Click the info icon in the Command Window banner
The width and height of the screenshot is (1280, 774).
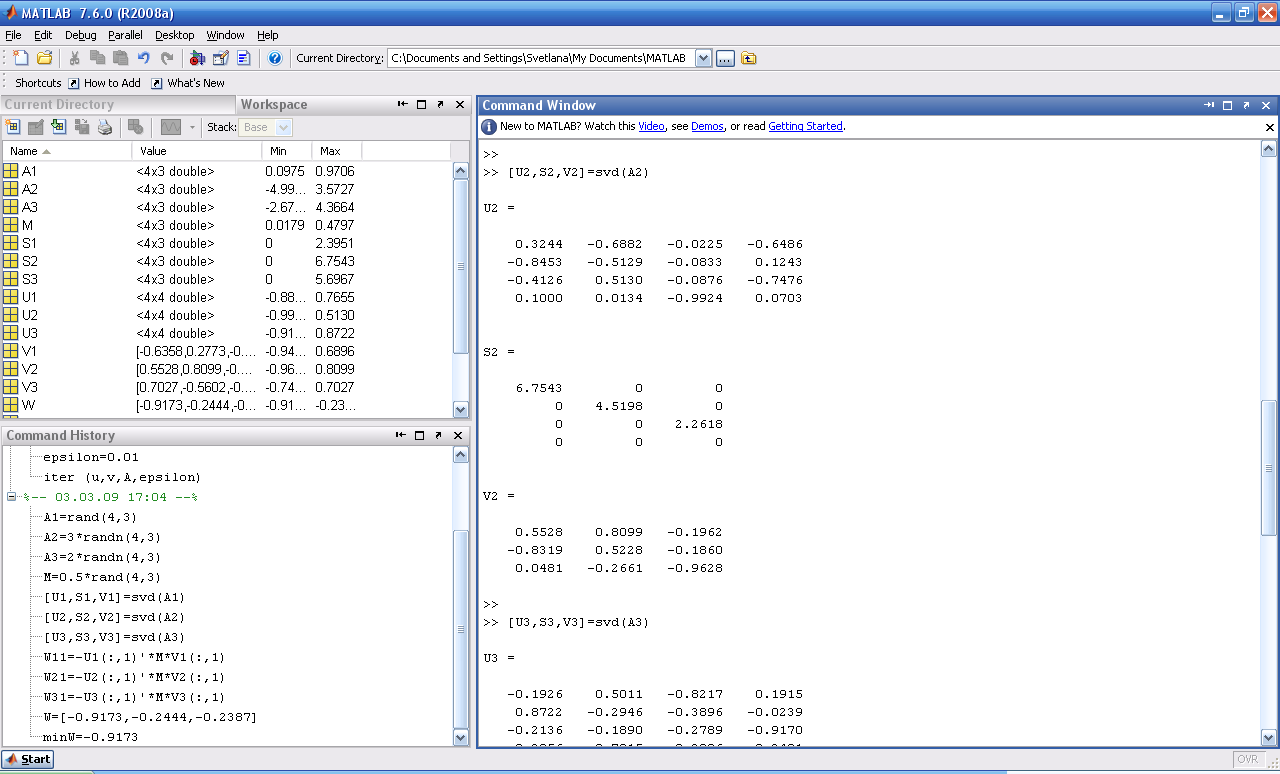pos(489,127)
